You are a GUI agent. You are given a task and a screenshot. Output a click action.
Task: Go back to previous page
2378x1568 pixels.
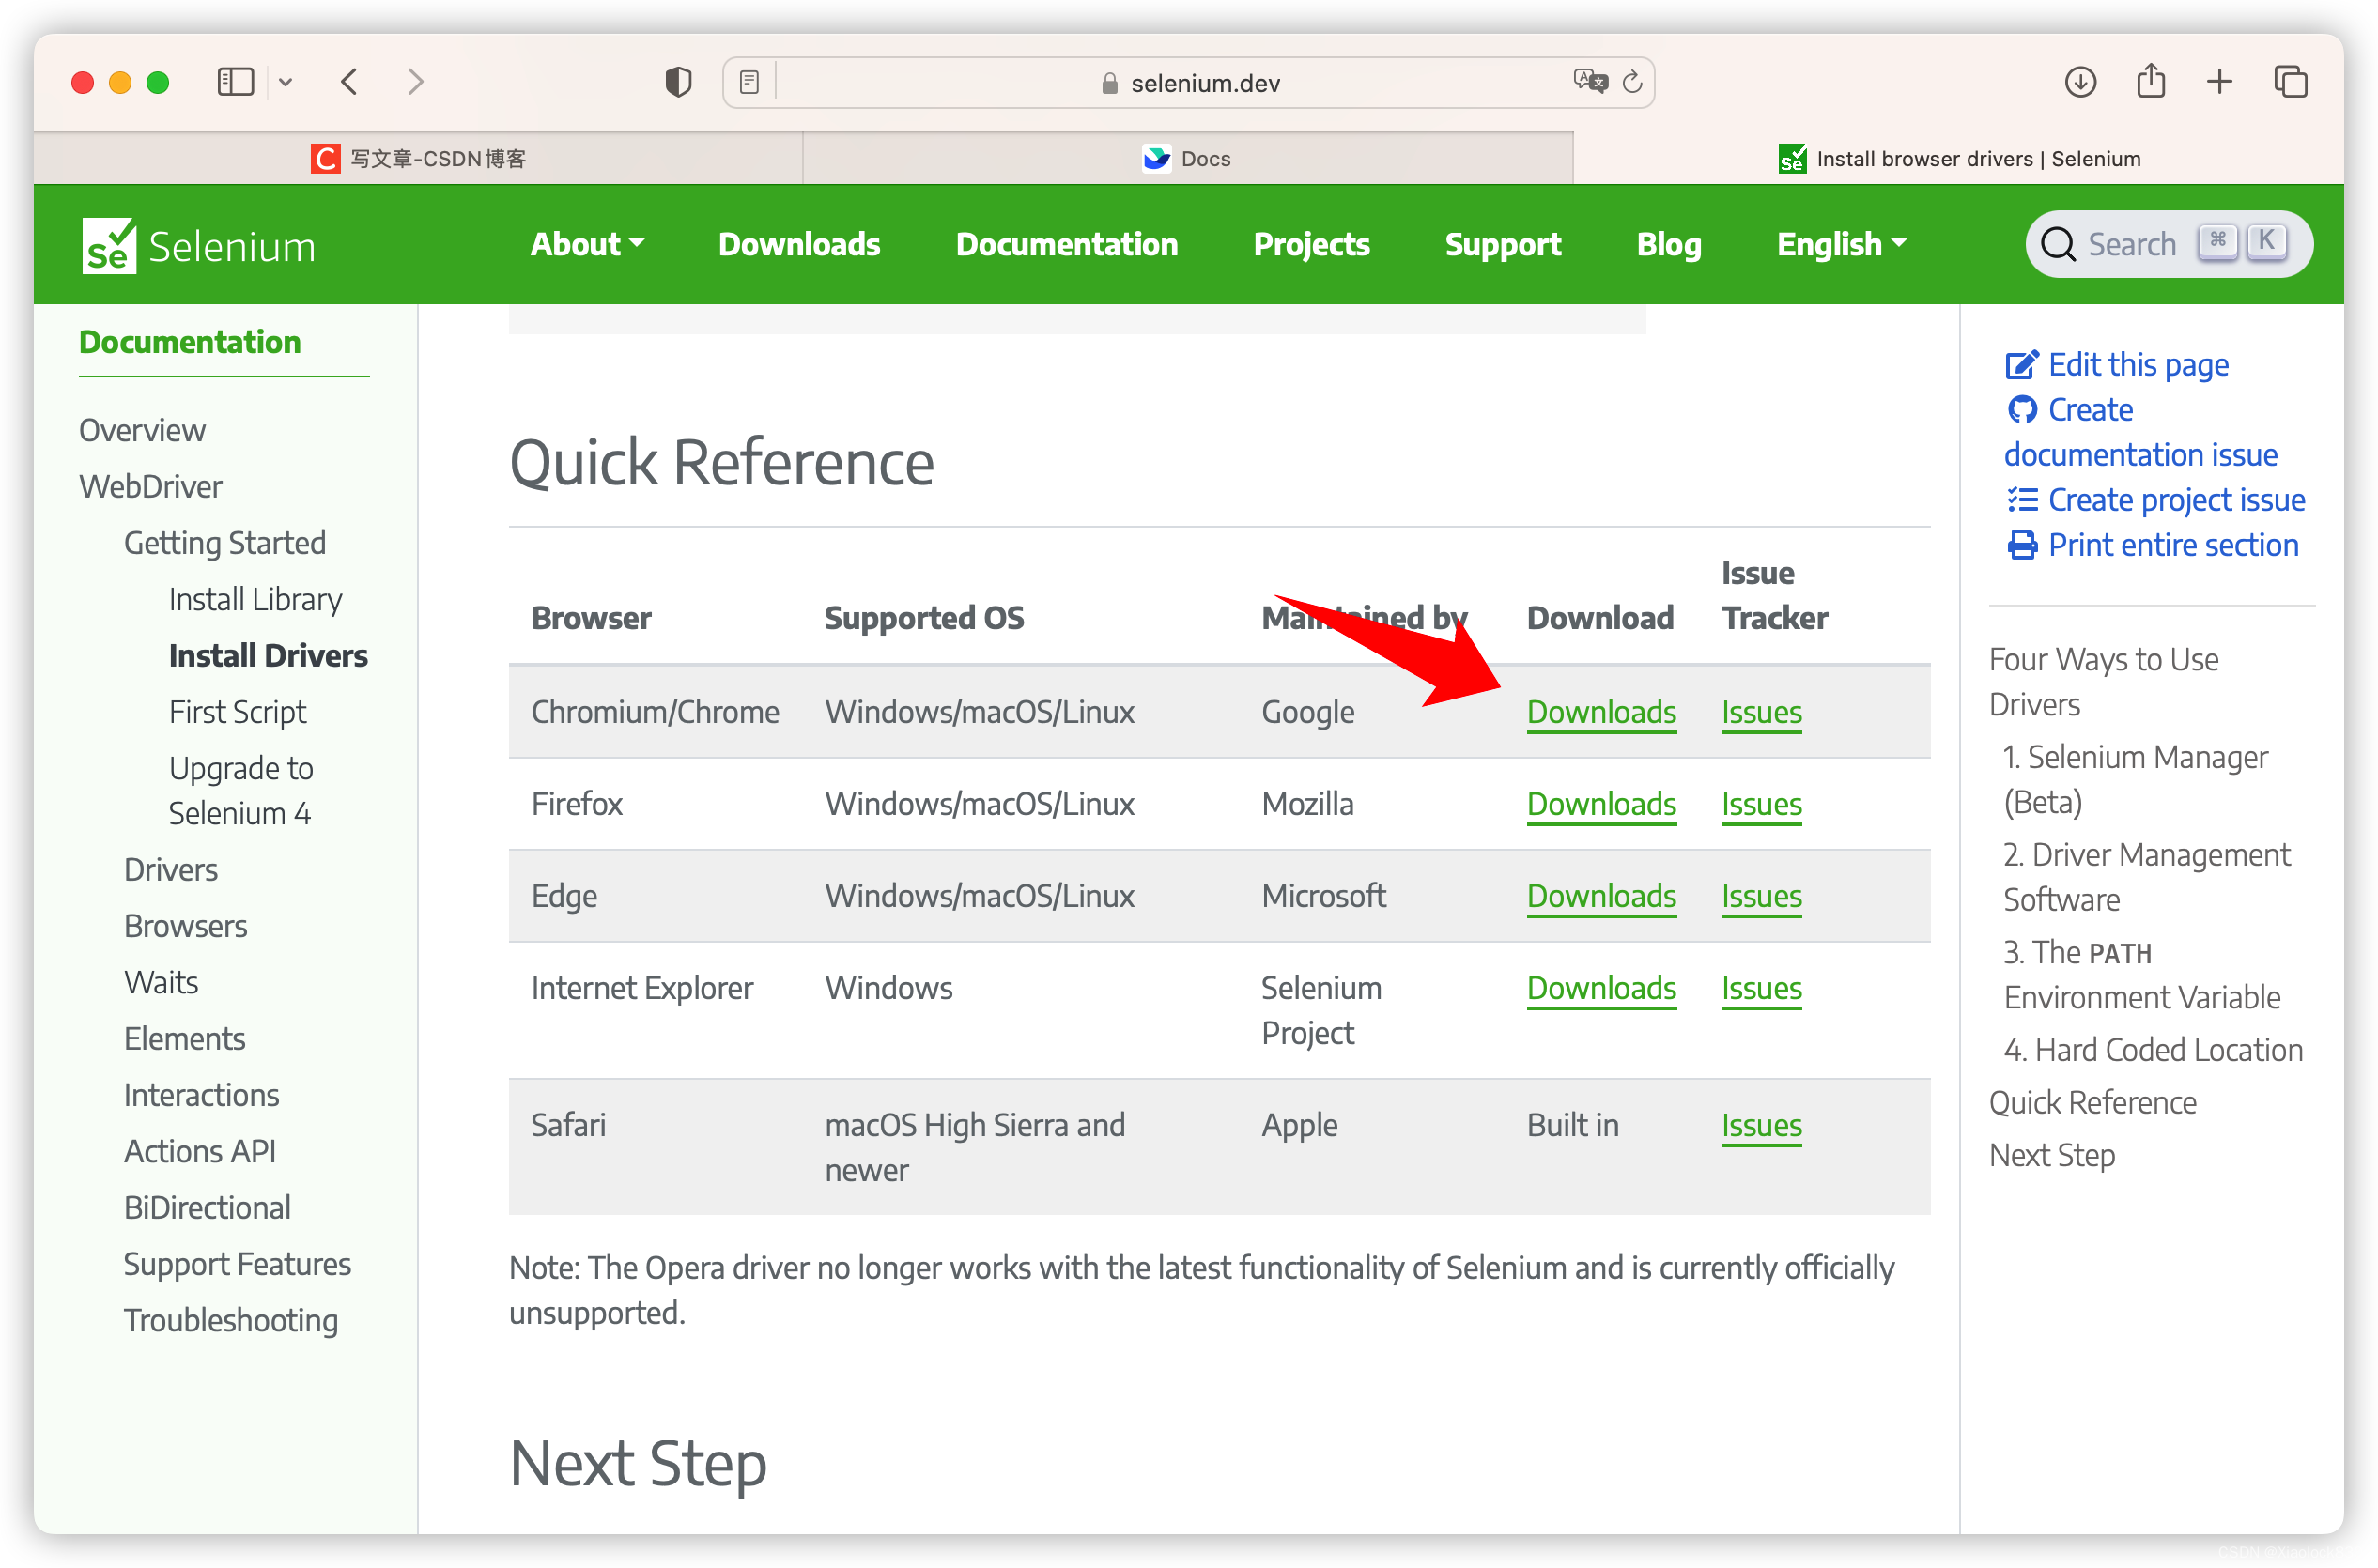tap(349, 81)
